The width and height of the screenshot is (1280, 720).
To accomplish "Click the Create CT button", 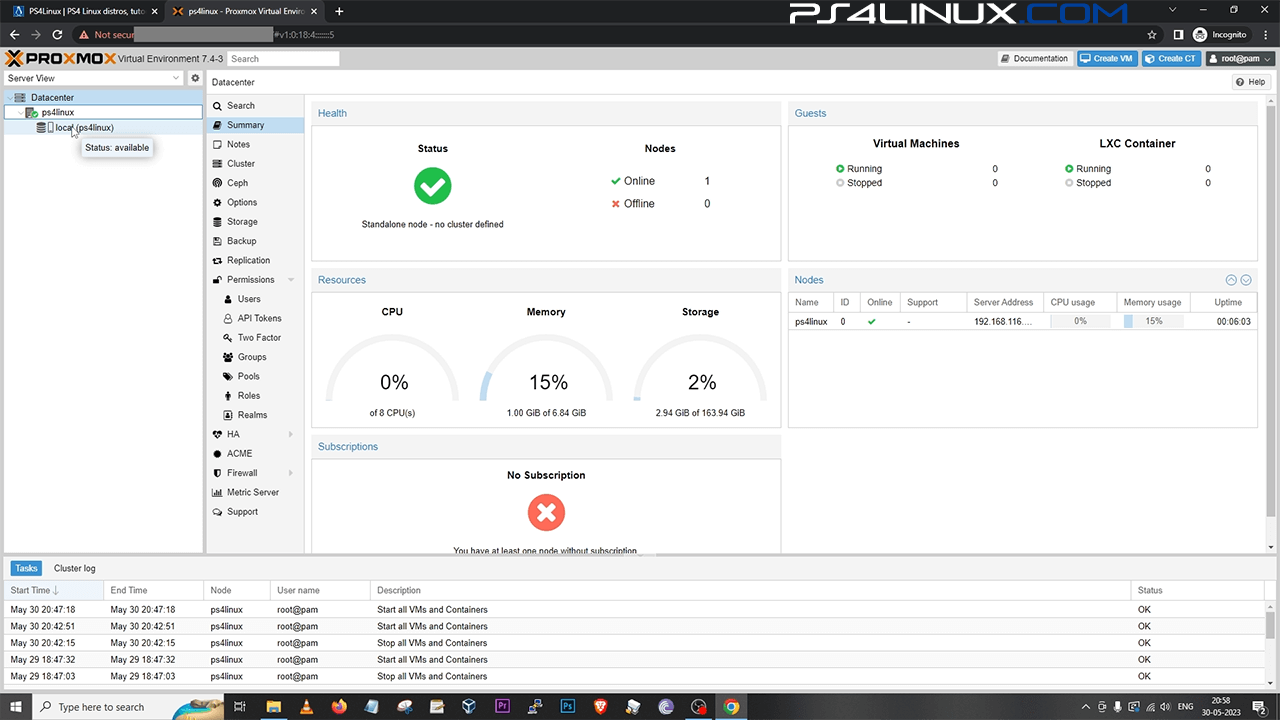I will pyautogui.click(x=1171, y=59).
